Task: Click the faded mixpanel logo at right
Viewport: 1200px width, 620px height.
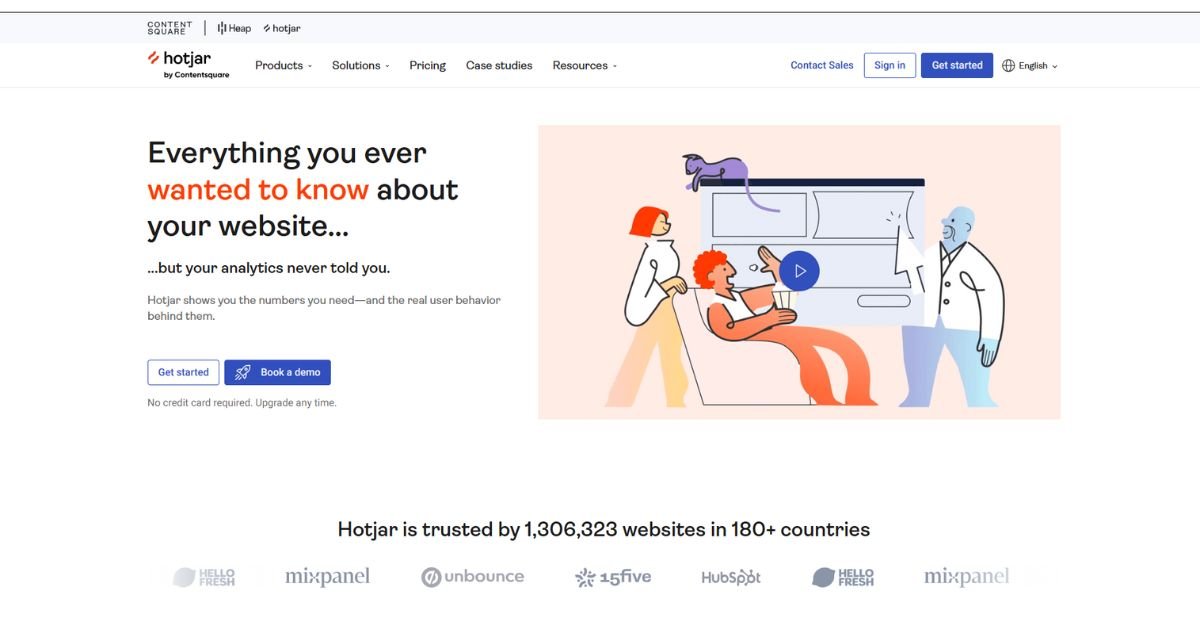Action: click(967, 577)
